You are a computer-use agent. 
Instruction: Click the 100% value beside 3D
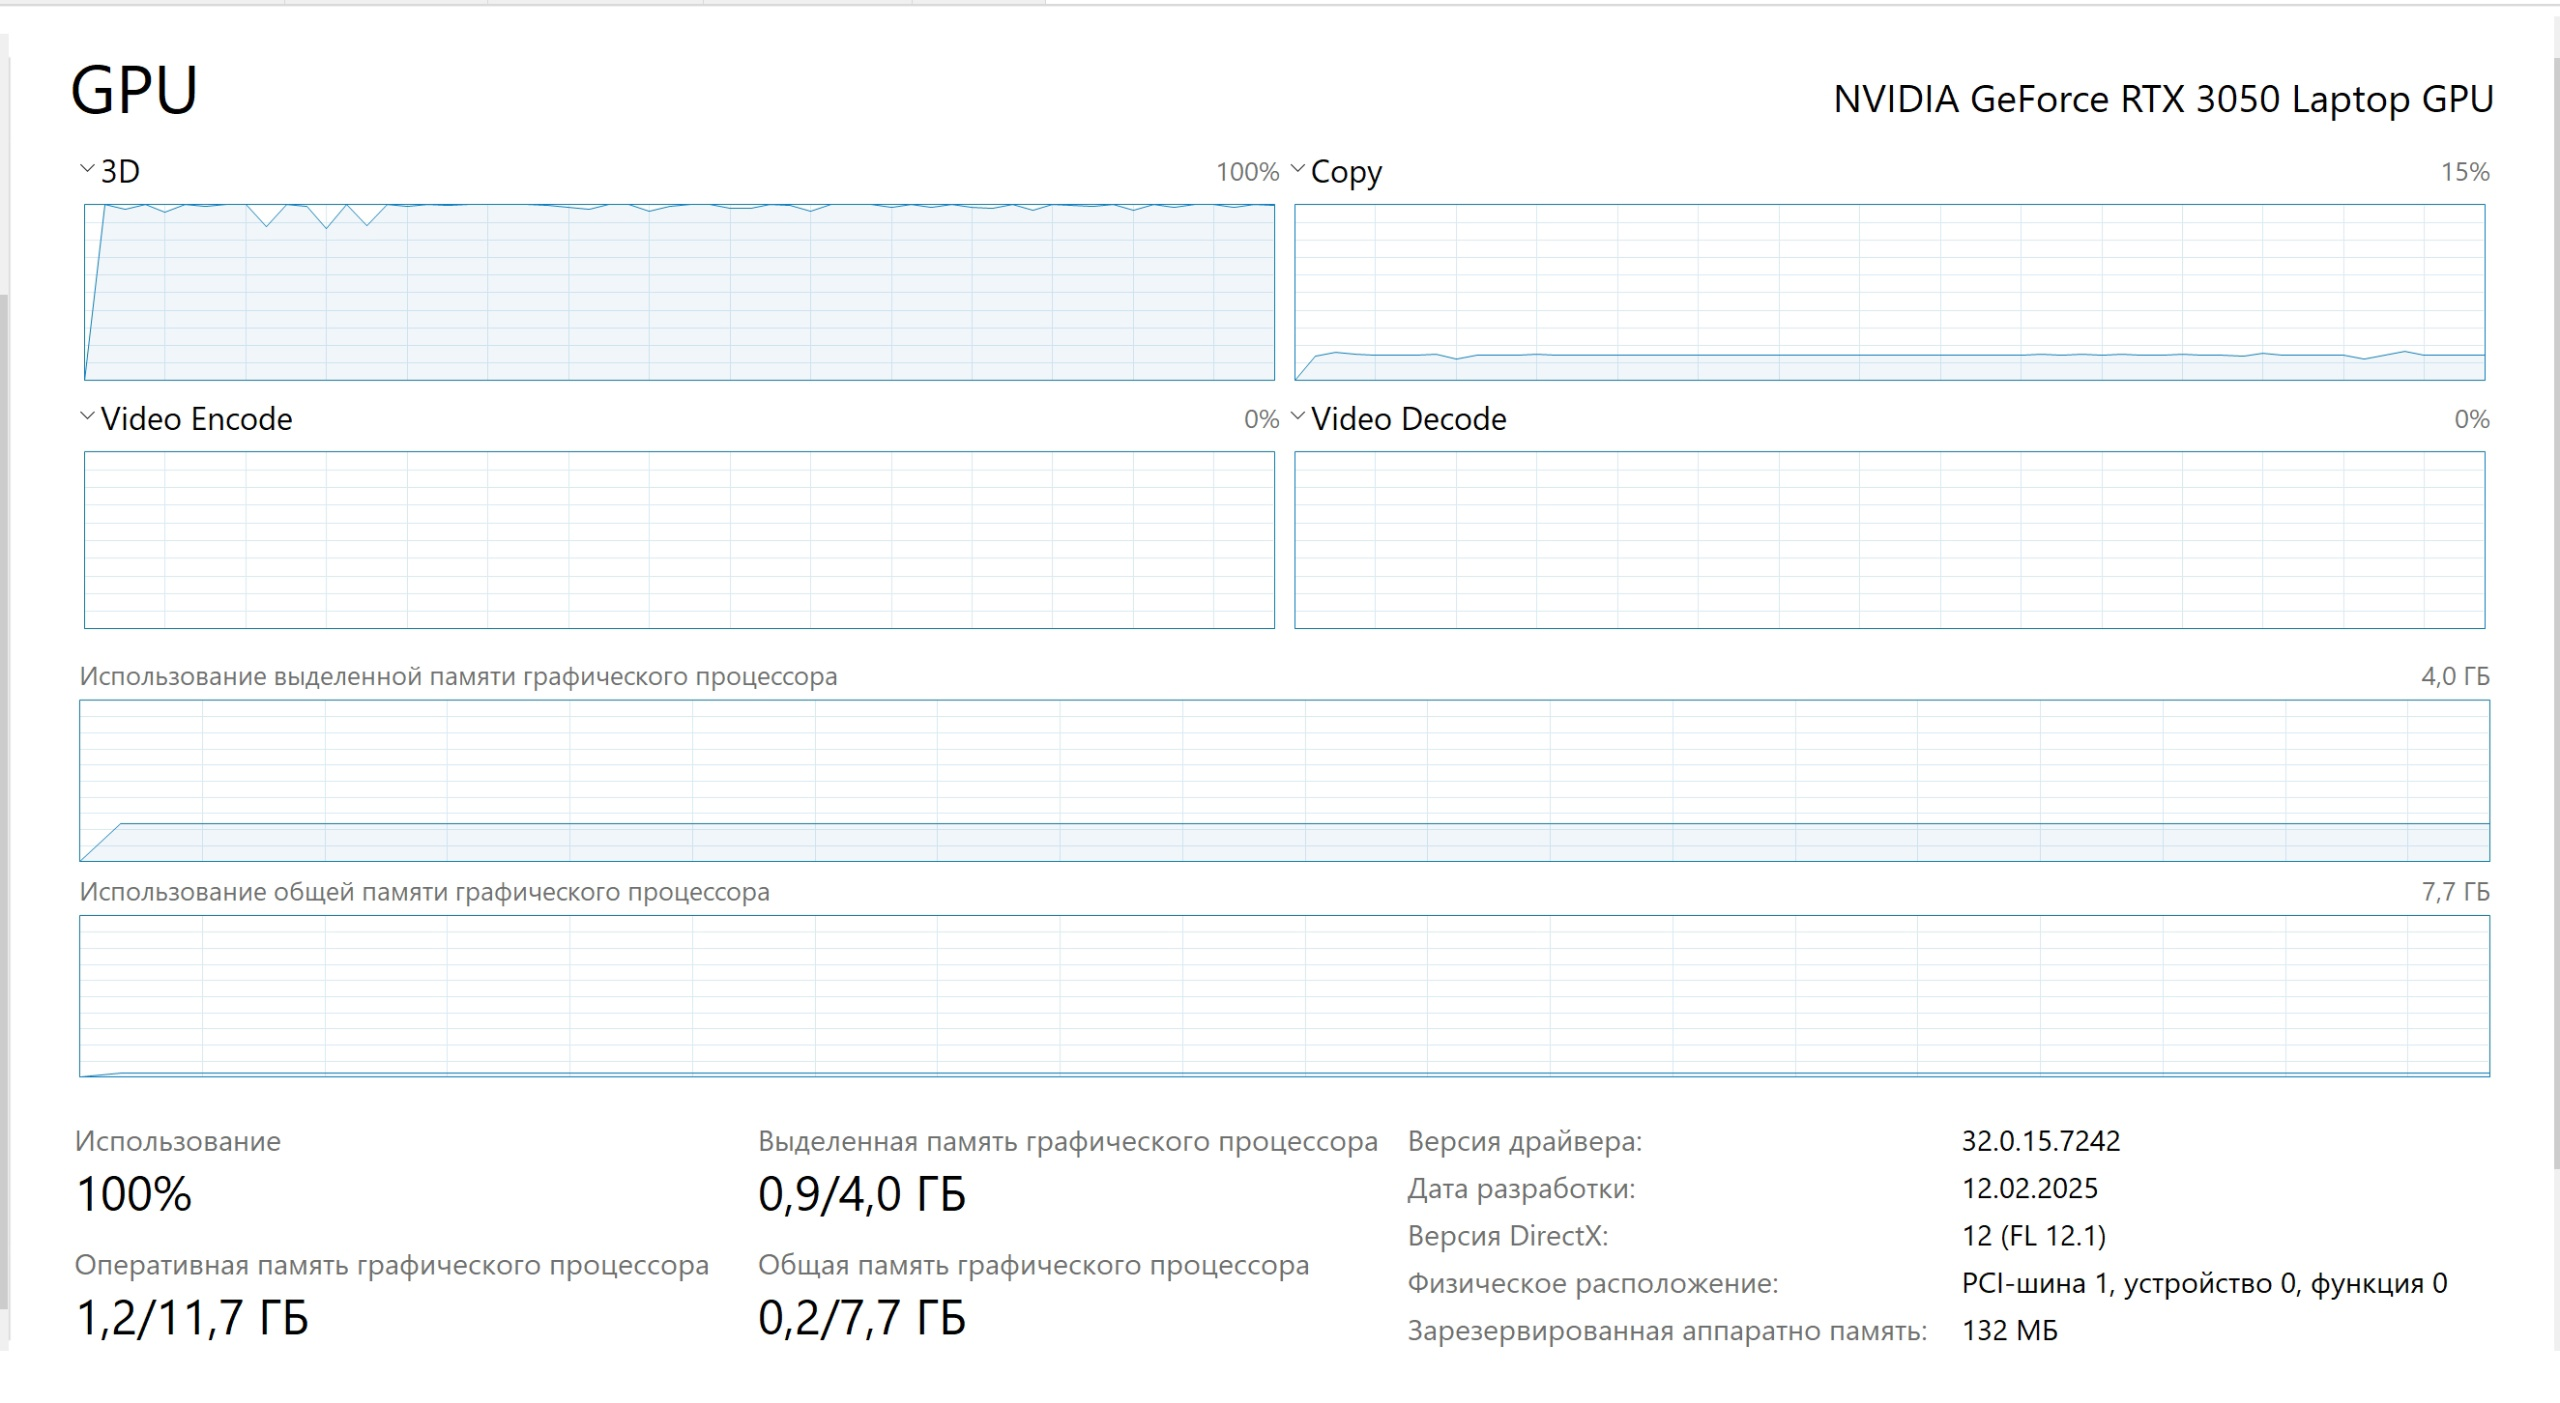1247,172
